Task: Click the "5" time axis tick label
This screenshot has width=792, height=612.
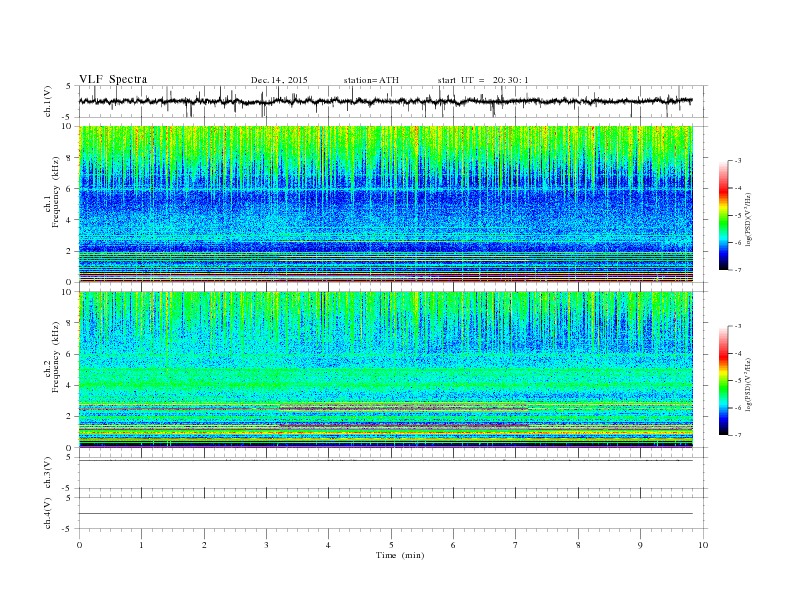Action: [x=391, y=545]
